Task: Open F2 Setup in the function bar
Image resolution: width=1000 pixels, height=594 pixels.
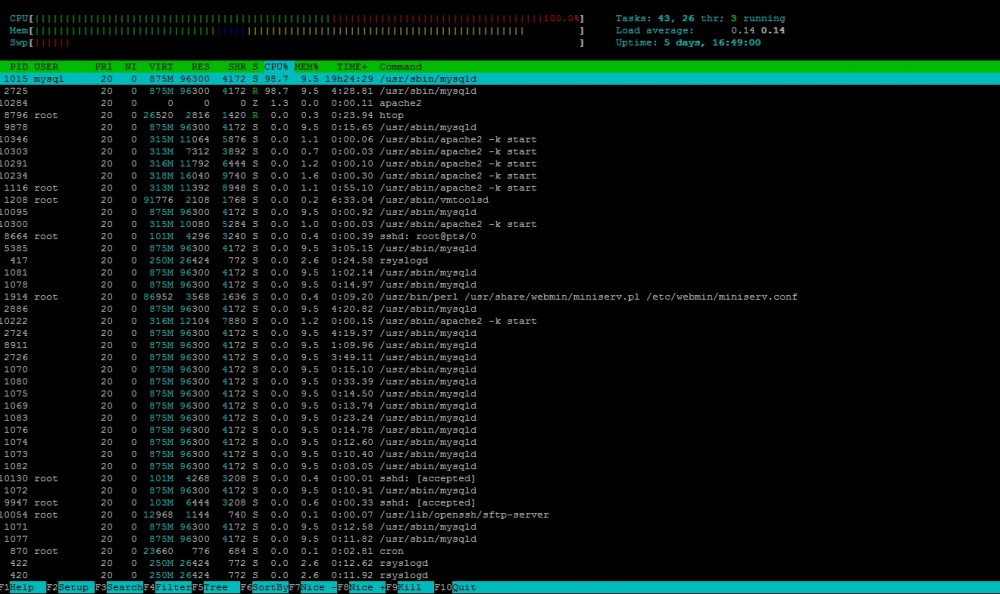Action: 73,588
